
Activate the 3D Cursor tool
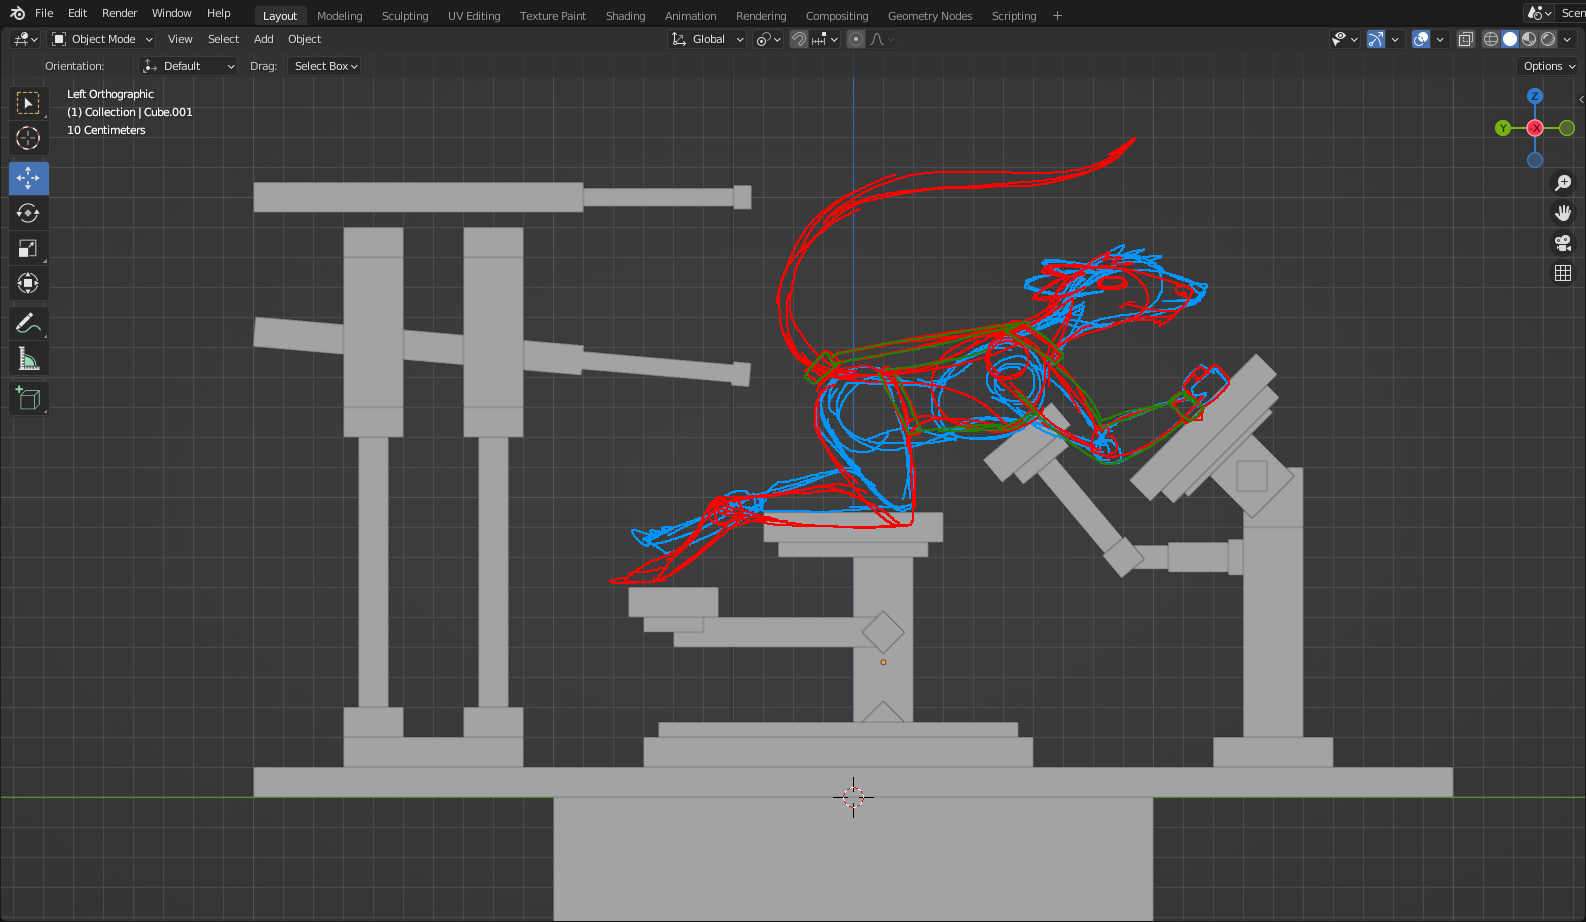28,138
